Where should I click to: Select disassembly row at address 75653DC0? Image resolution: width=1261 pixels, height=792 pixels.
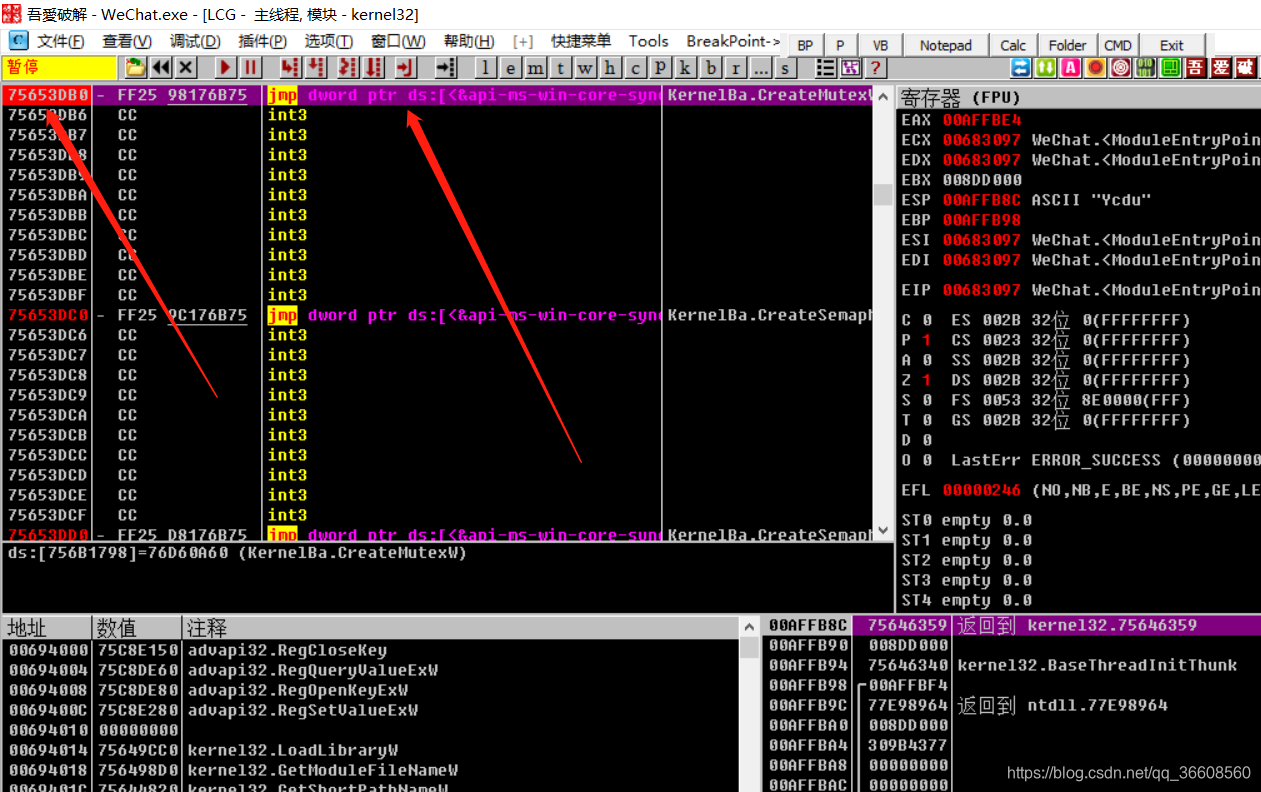pyautogui.click(x=437, y=315)
